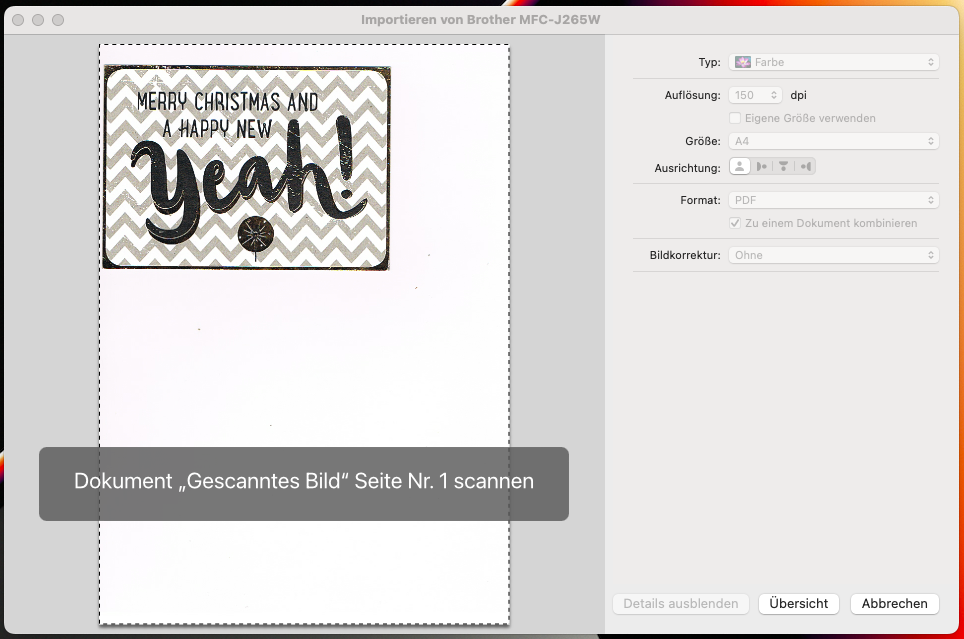Expand the Format dropdown showing PDF
The width and height of the screenshot is (964, 639).
click(x=834, y=200)
